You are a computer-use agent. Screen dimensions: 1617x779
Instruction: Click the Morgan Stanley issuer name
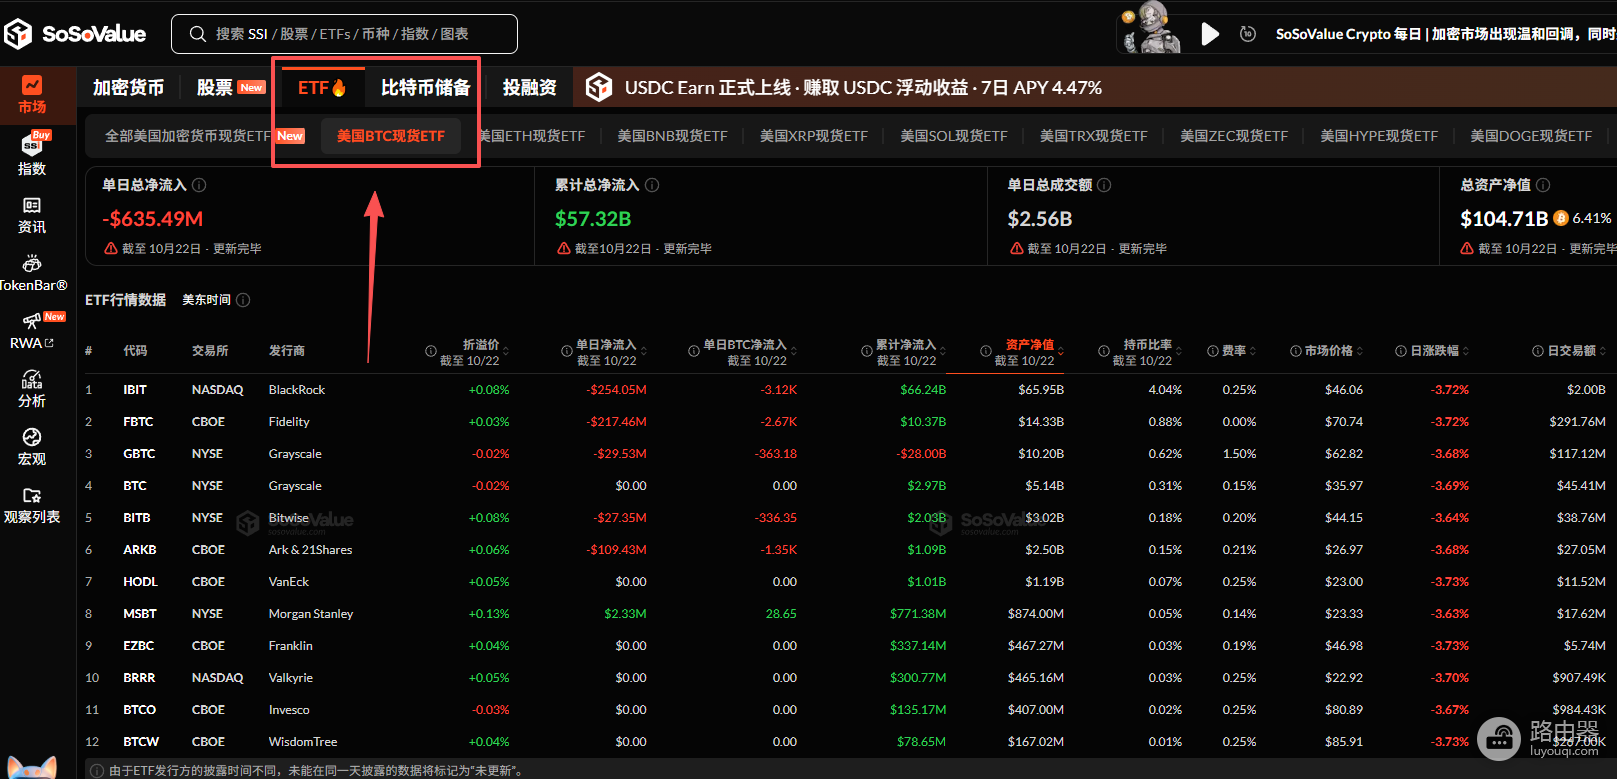311,614
